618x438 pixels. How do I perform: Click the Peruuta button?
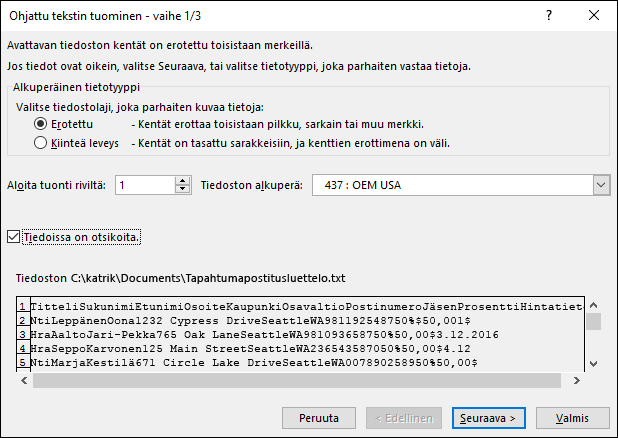pos(318,418)
